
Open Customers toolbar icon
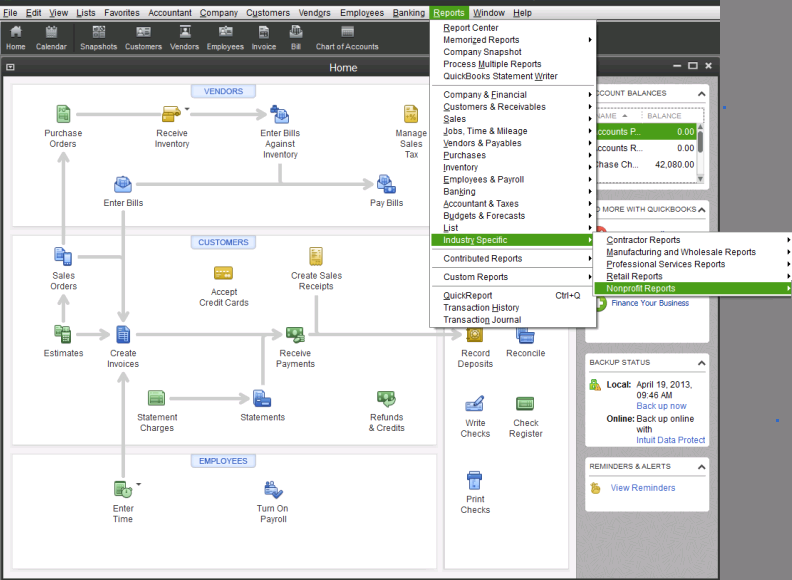[x=143, y=37]
